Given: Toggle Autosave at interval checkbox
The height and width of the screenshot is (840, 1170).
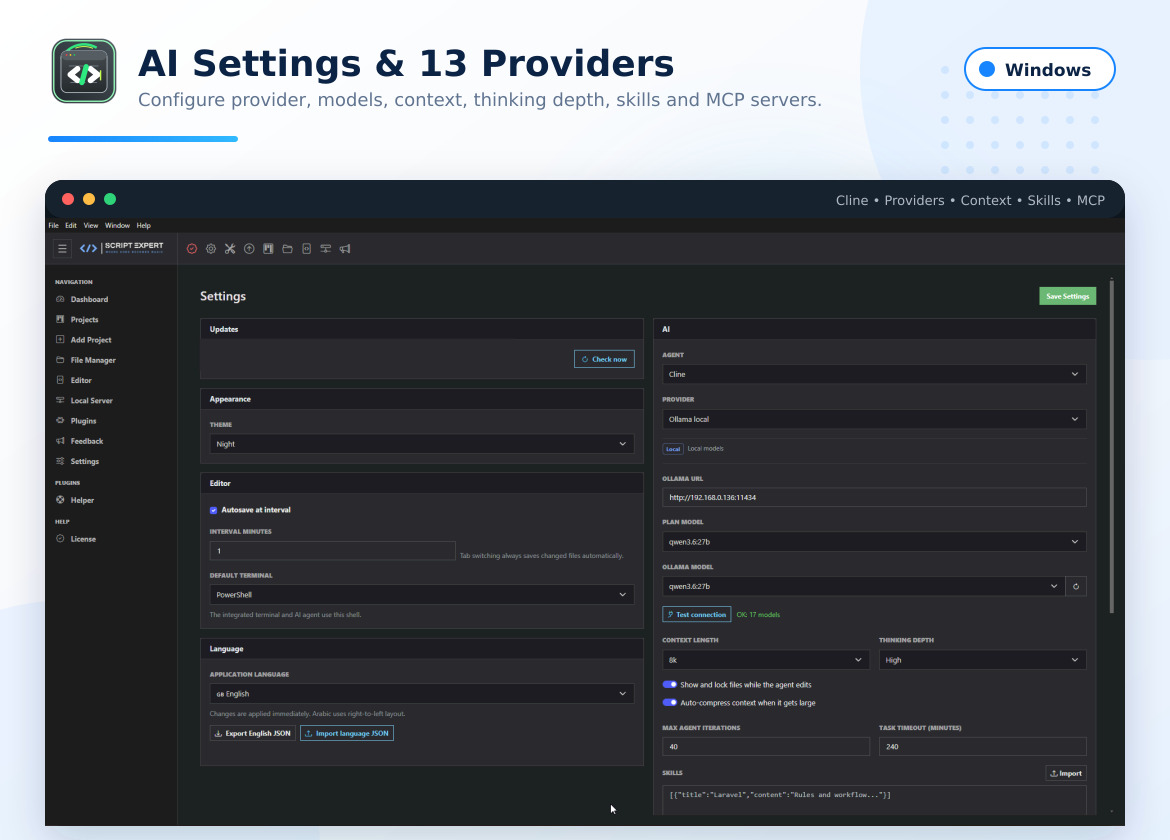Looking at the screenshot, I should point(213,510).
